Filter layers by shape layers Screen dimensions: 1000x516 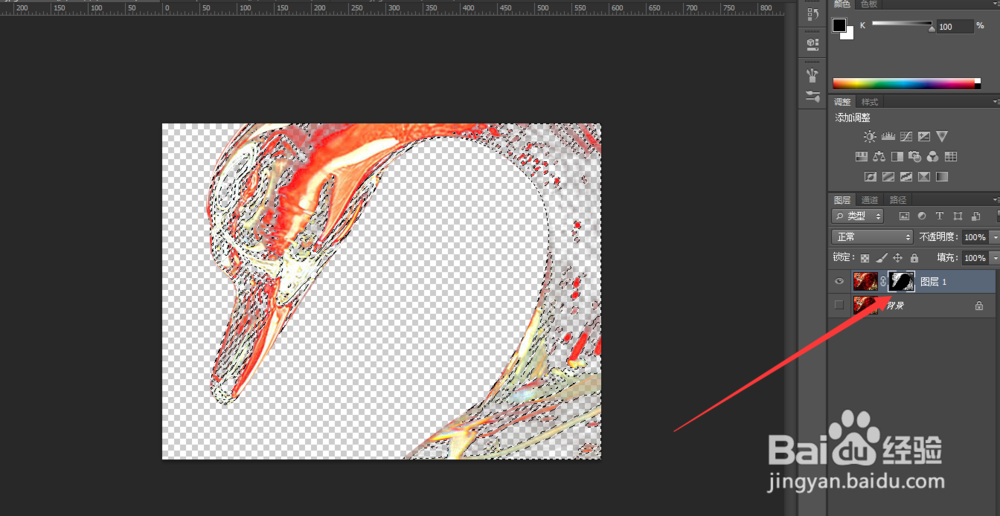(957, 216)
